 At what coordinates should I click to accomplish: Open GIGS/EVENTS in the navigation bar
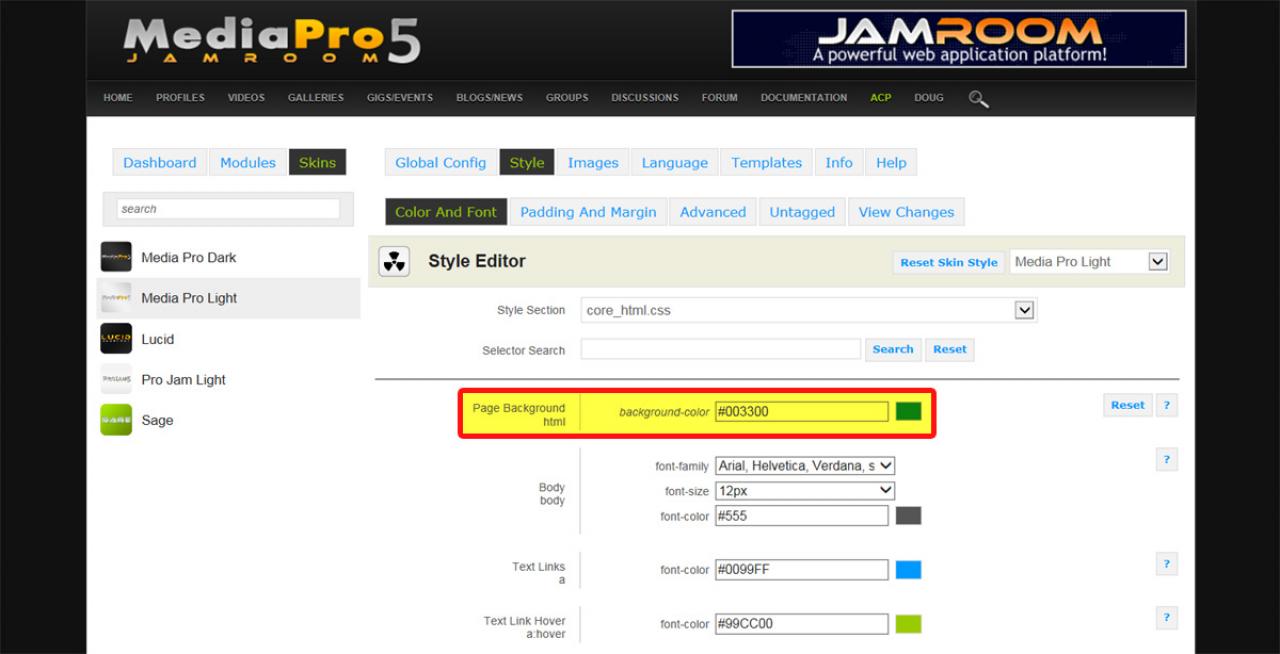[x=400, y=98]
